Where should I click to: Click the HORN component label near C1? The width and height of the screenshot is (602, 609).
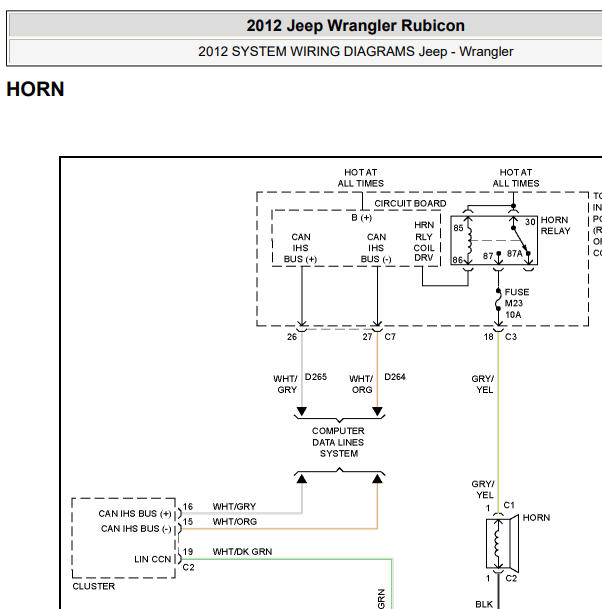tap(536, 517)
